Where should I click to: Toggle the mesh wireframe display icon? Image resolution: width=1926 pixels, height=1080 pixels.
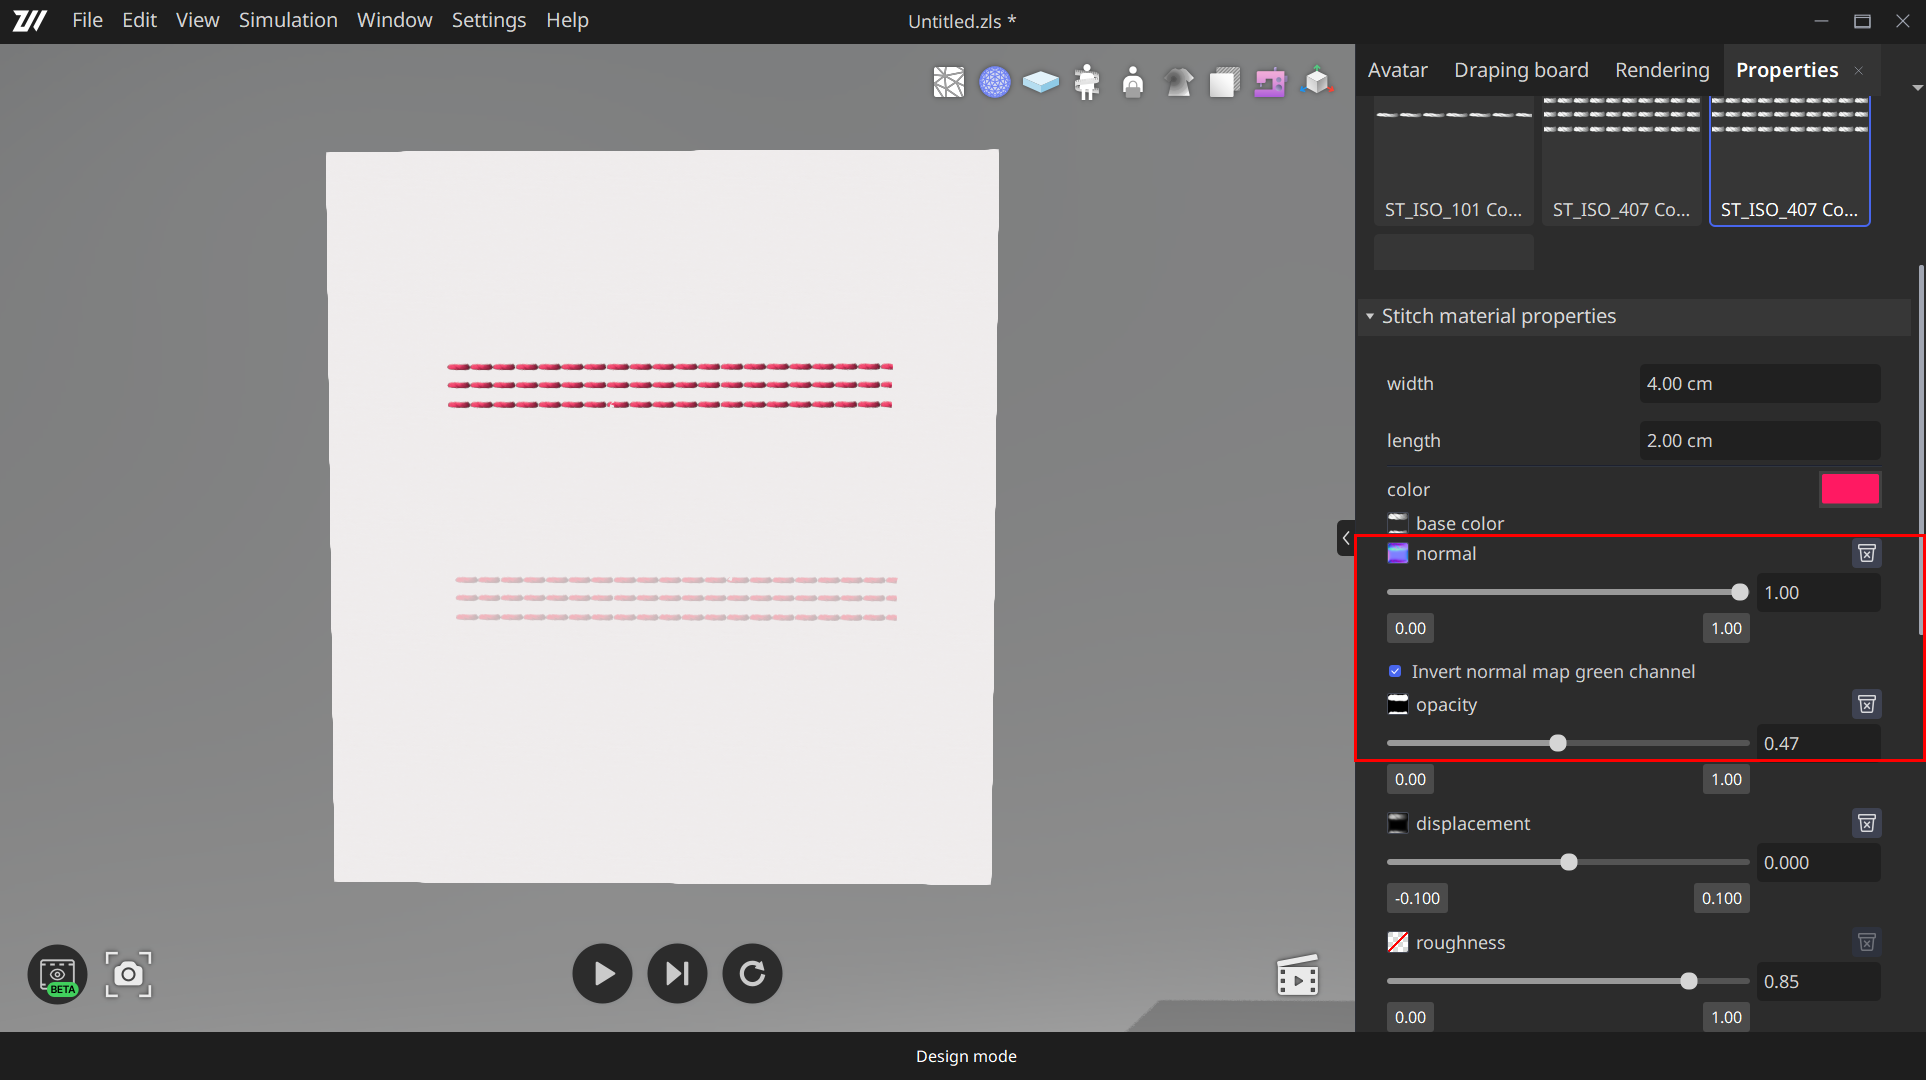(x=948, y=82)
